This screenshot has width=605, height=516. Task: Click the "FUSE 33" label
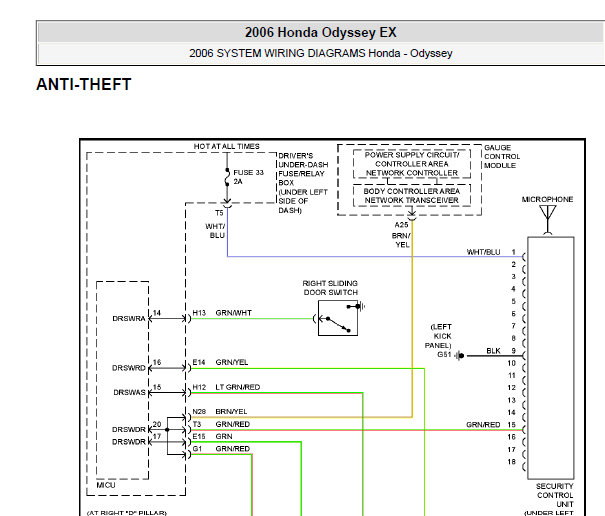pos(248,173)
